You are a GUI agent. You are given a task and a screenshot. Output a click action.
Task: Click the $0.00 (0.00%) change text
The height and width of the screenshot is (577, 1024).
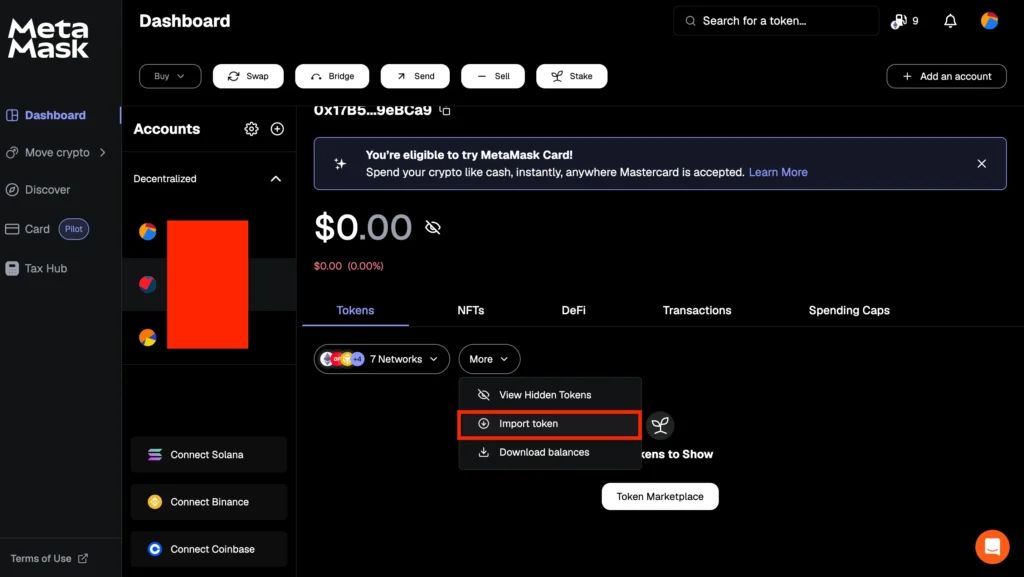(x=349, y=266)
